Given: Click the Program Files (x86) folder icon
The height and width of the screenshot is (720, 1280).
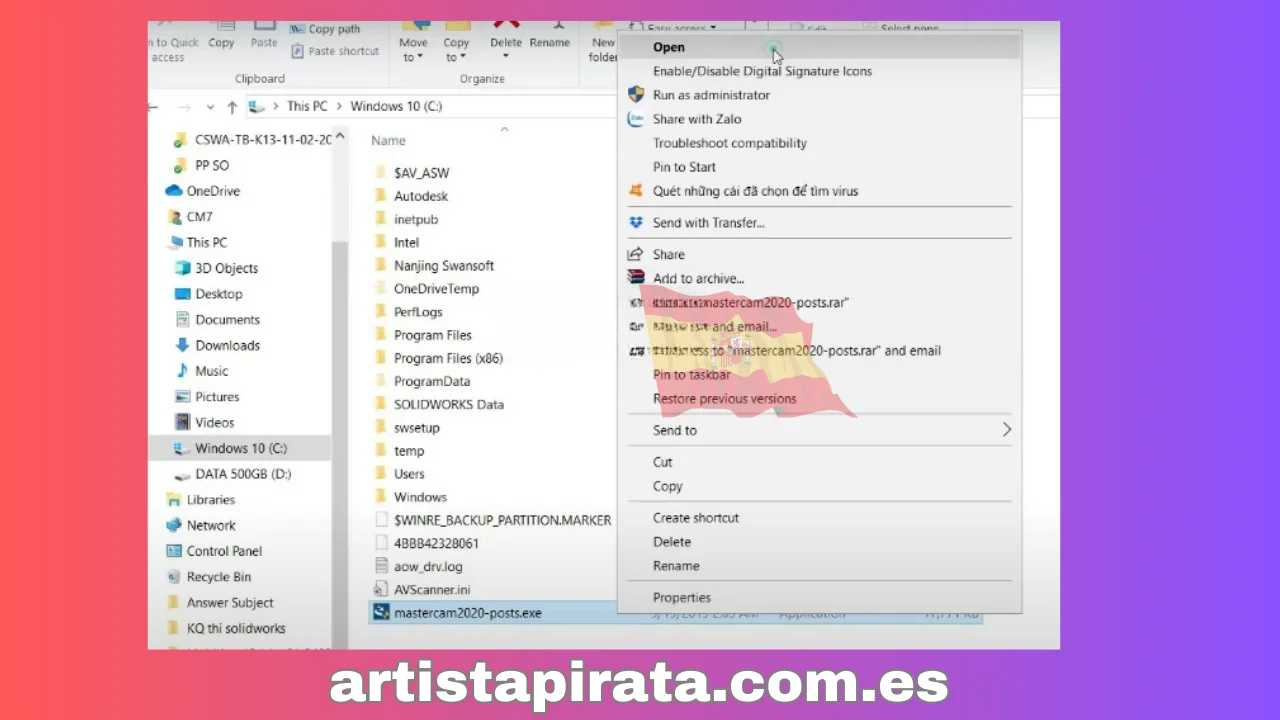Looking at the screenshot, I should point(380,358).
